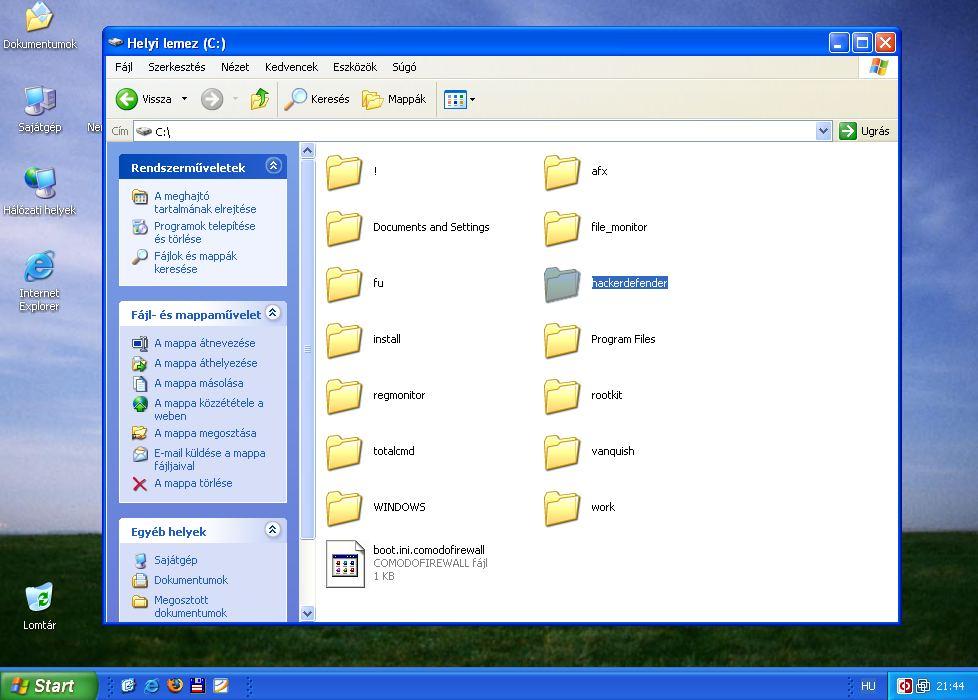
Task: Open the view mode dropdown button
Action: coord(459,99)
